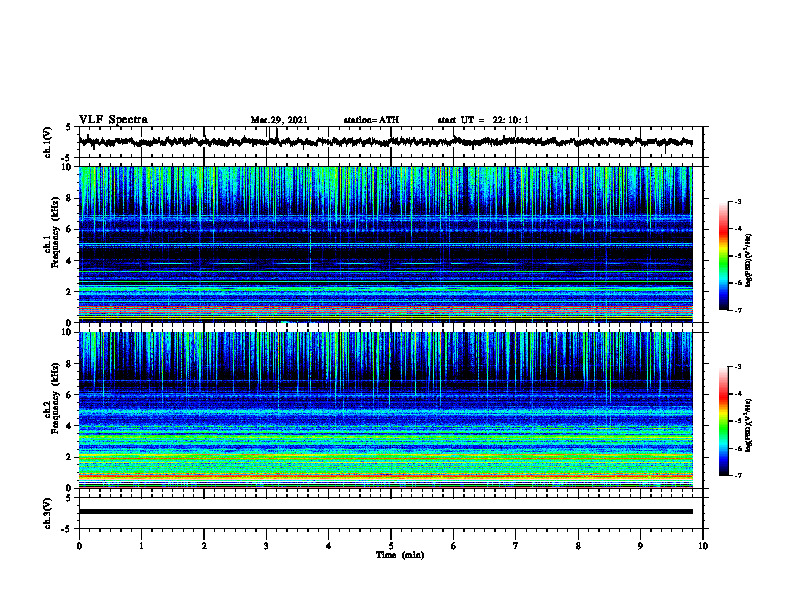This screenshot has width=792, height=612.
Task: Click the time axis tick label "10"
Action: 703,546
